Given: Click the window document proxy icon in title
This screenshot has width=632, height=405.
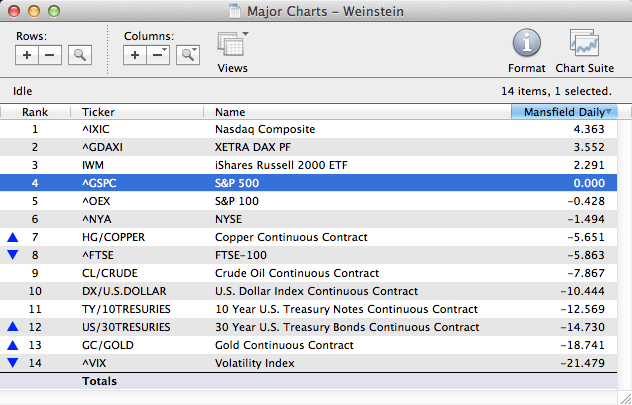Looking at the screenshot, I should (236, 9).
